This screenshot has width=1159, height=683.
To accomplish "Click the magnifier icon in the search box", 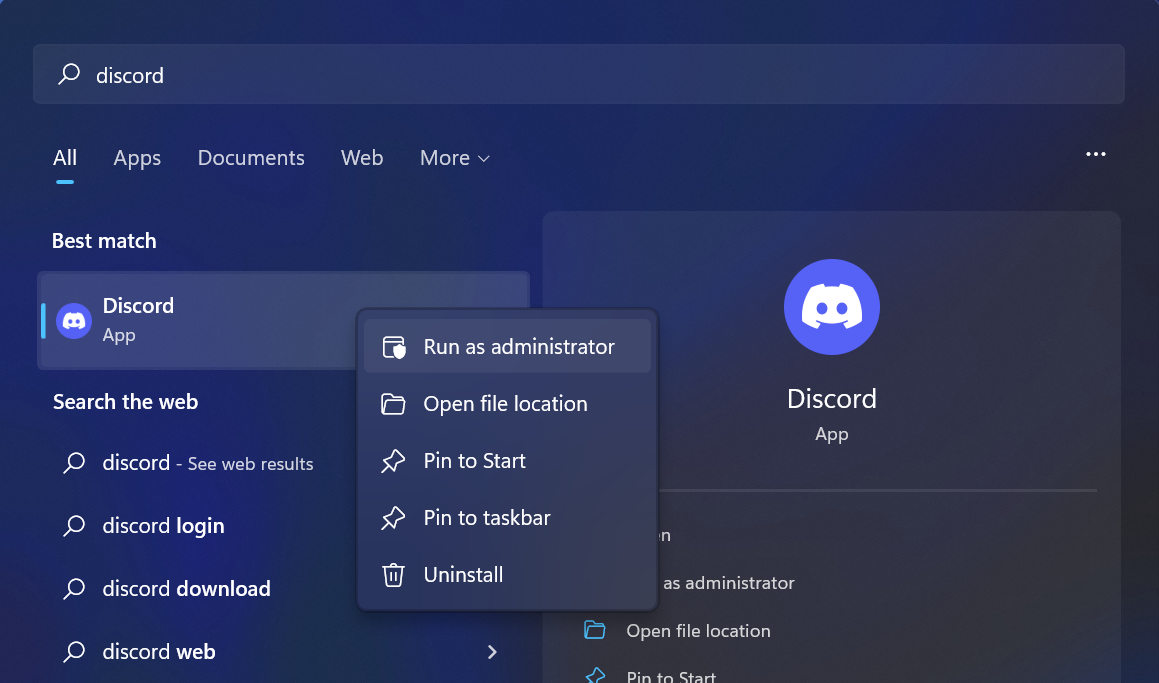I will coord(69,75).
